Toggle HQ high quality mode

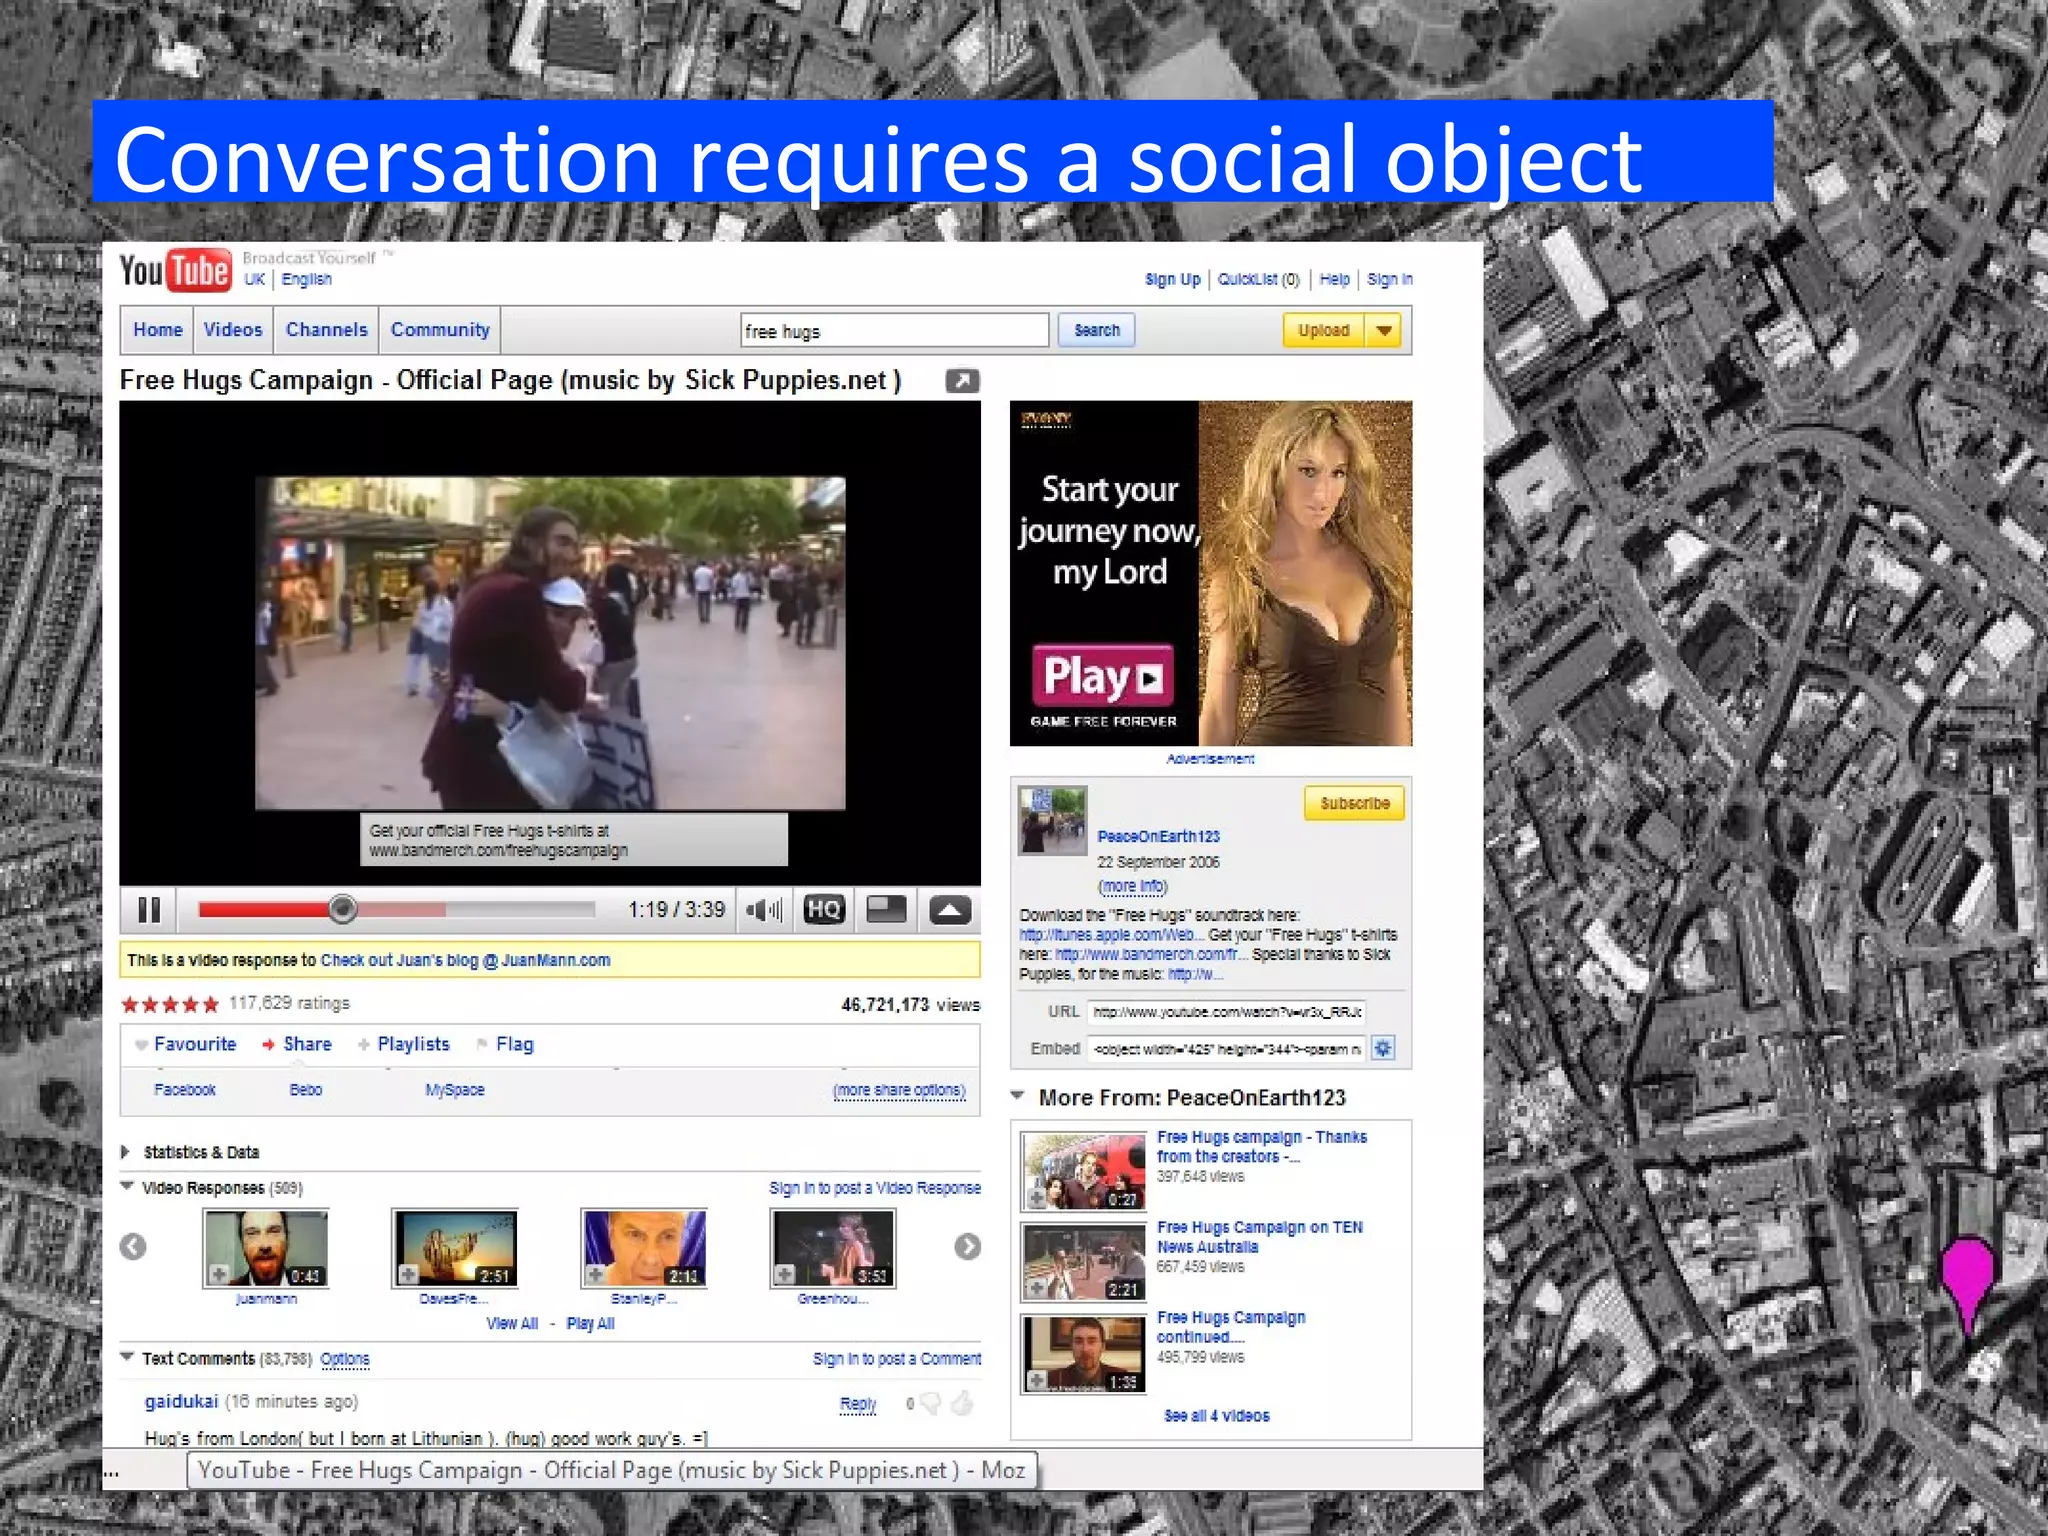824,909
